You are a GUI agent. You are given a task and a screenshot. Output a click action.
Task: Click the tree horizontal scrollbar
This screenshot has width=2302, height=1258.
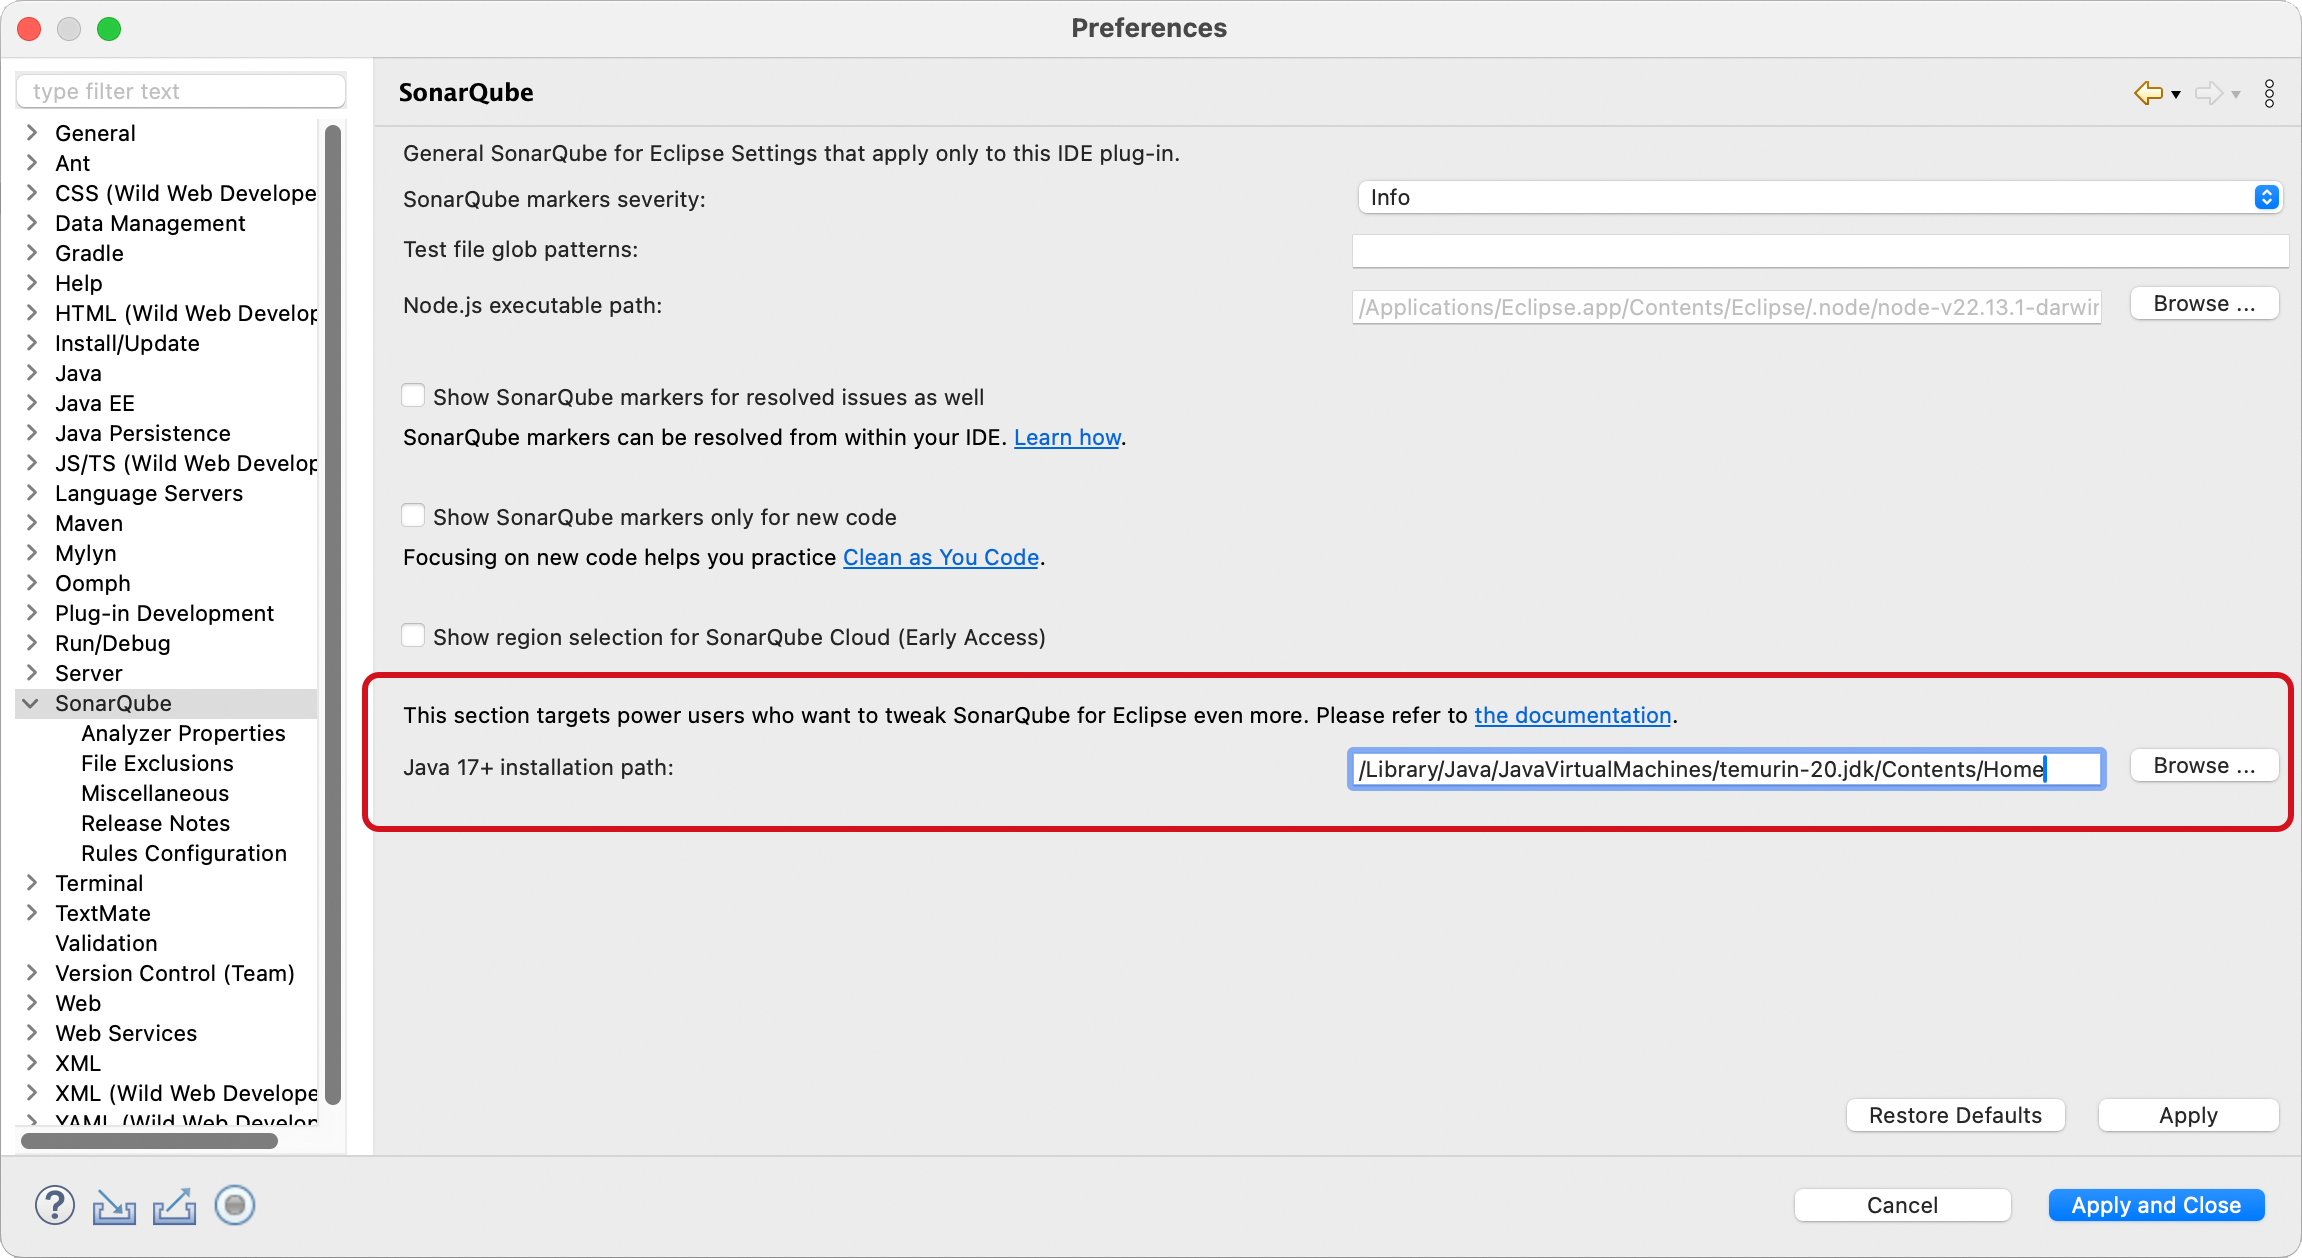coord(150,1141)
